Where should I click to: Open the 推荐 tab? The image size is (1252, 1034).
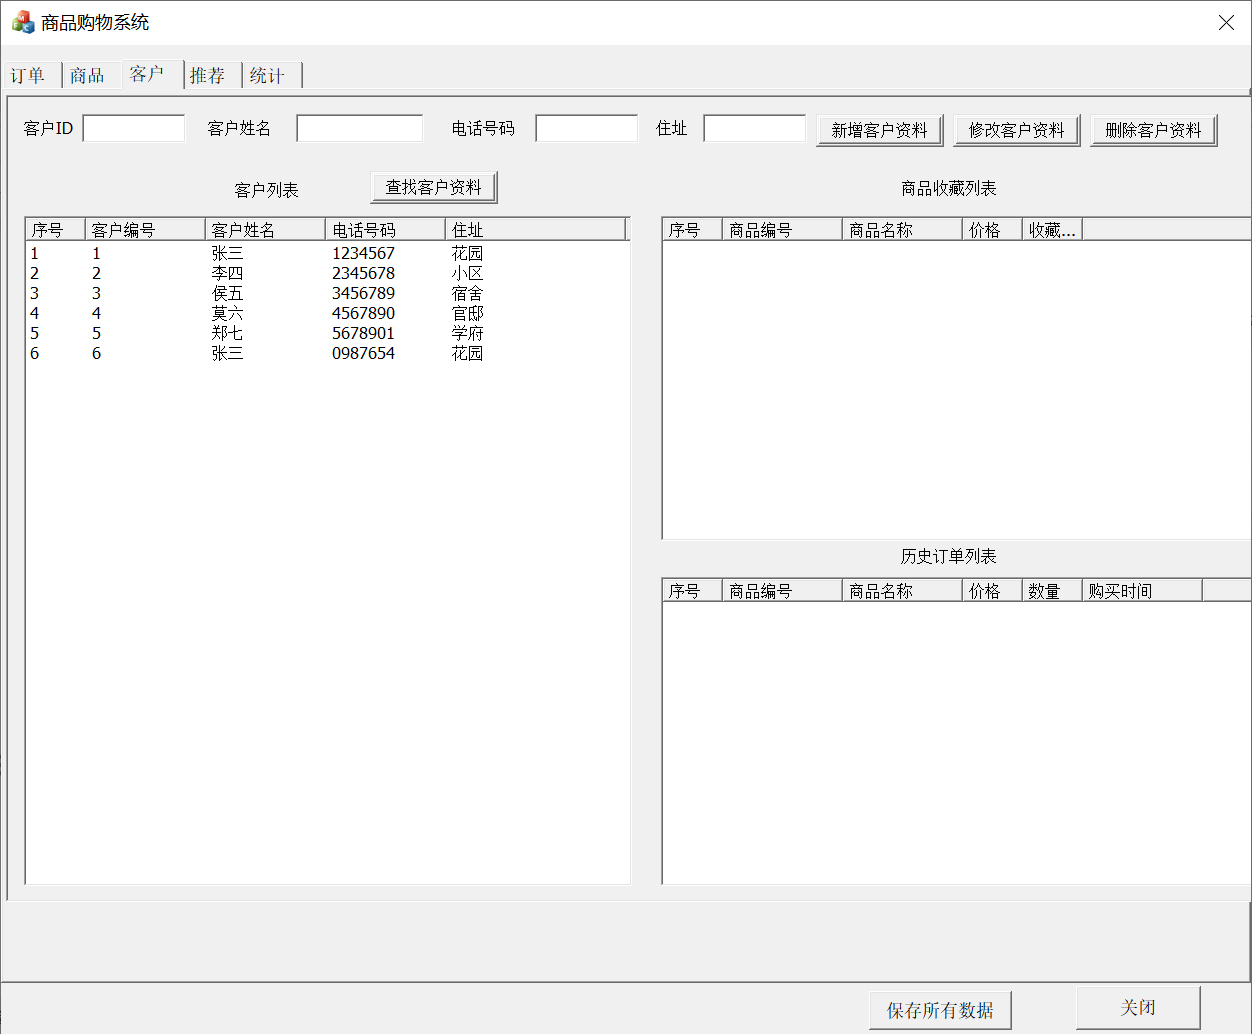tap(212, 76)
